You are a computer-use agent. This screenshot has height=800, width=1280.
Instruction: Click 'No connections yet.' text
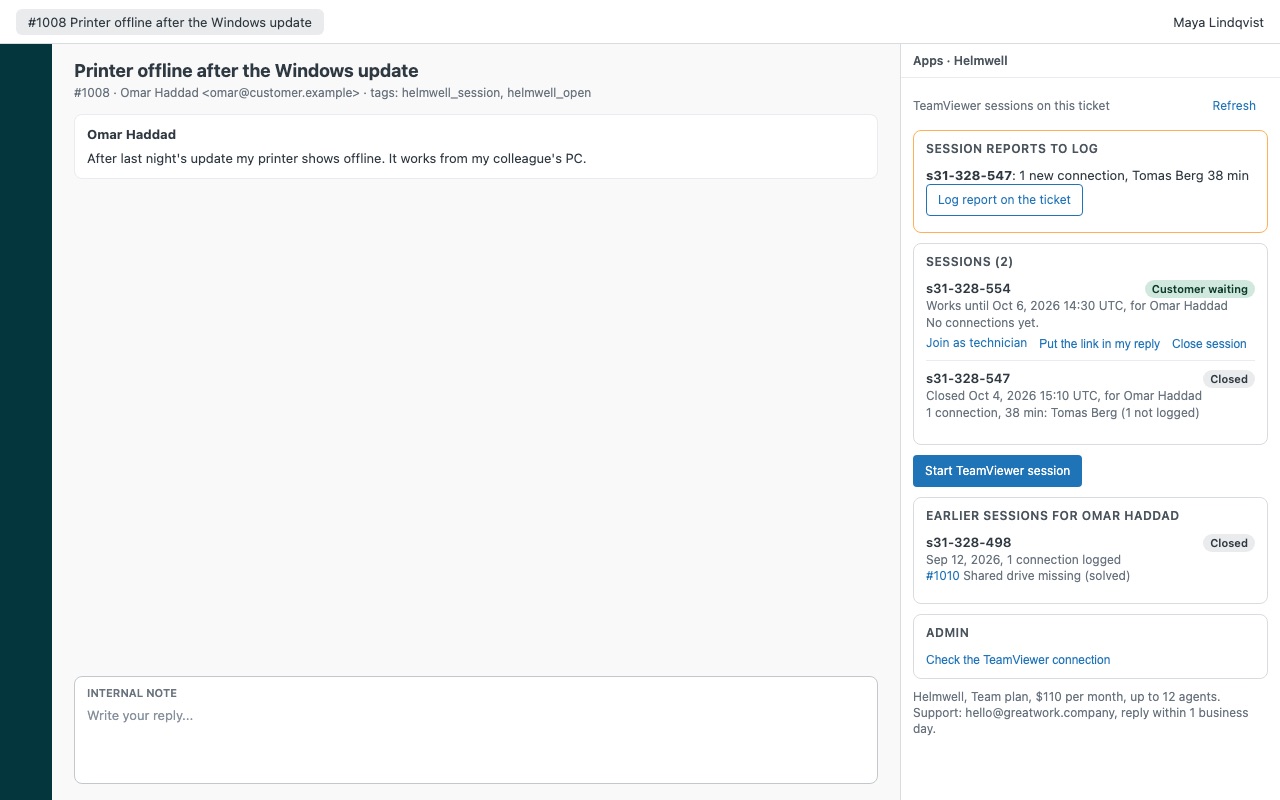coord(982,323)
